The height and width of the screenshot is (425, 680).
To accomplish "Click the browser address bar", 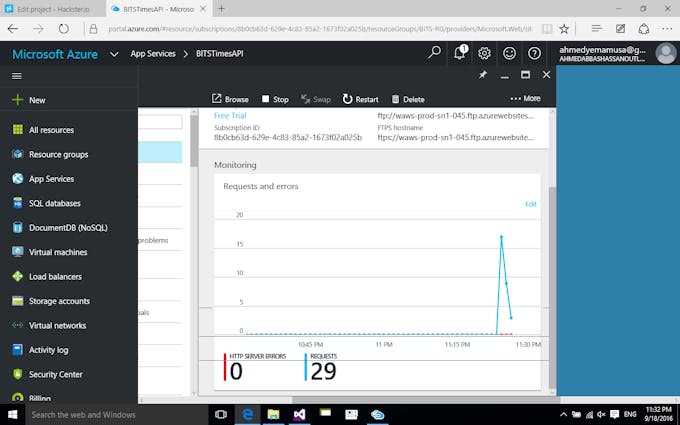I will (320, 29).
